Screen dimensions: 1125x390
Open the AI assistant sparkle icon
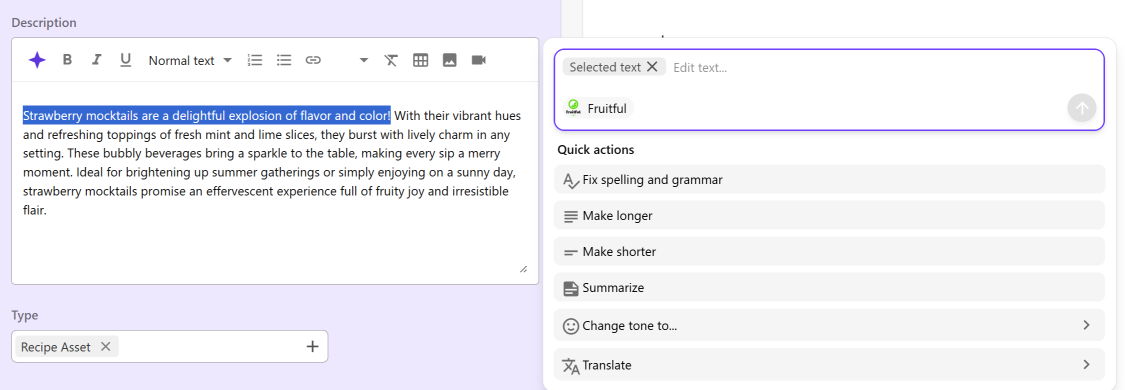coord(37,60)
